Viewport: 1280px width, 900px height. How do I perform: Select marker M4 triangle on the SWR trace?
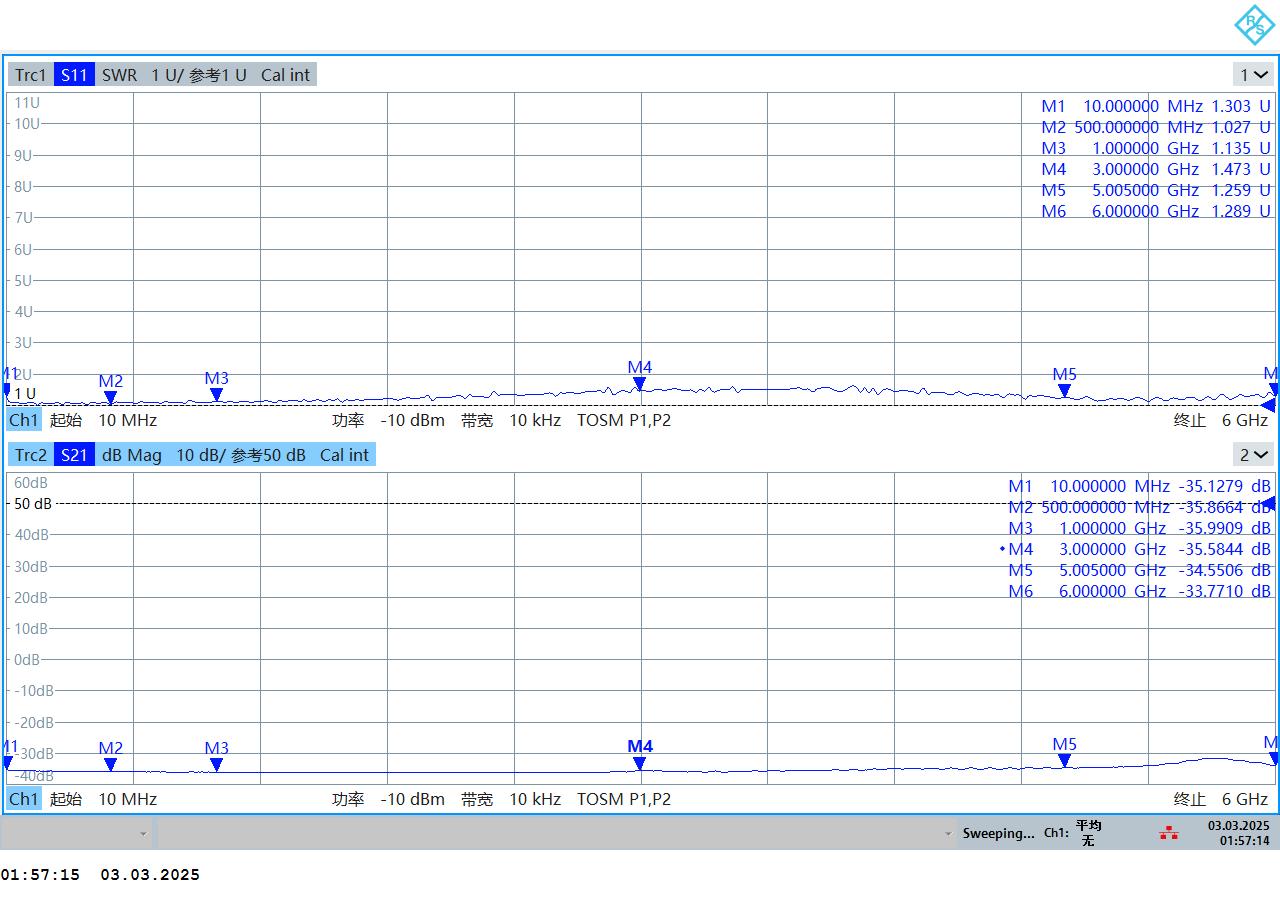coord(639,384)
